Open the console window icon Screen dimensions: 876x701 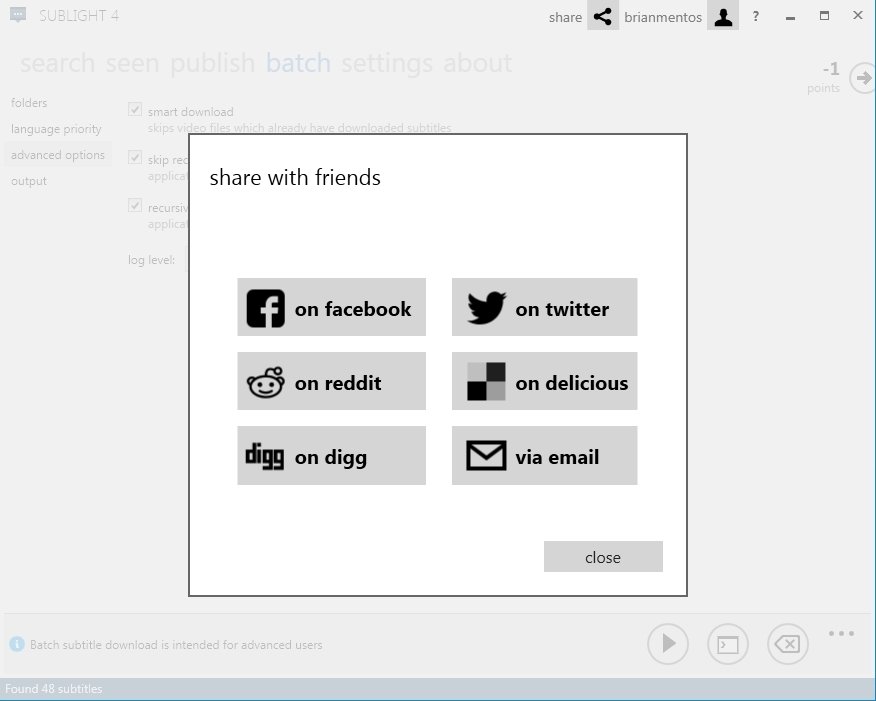tap(727, 643)
